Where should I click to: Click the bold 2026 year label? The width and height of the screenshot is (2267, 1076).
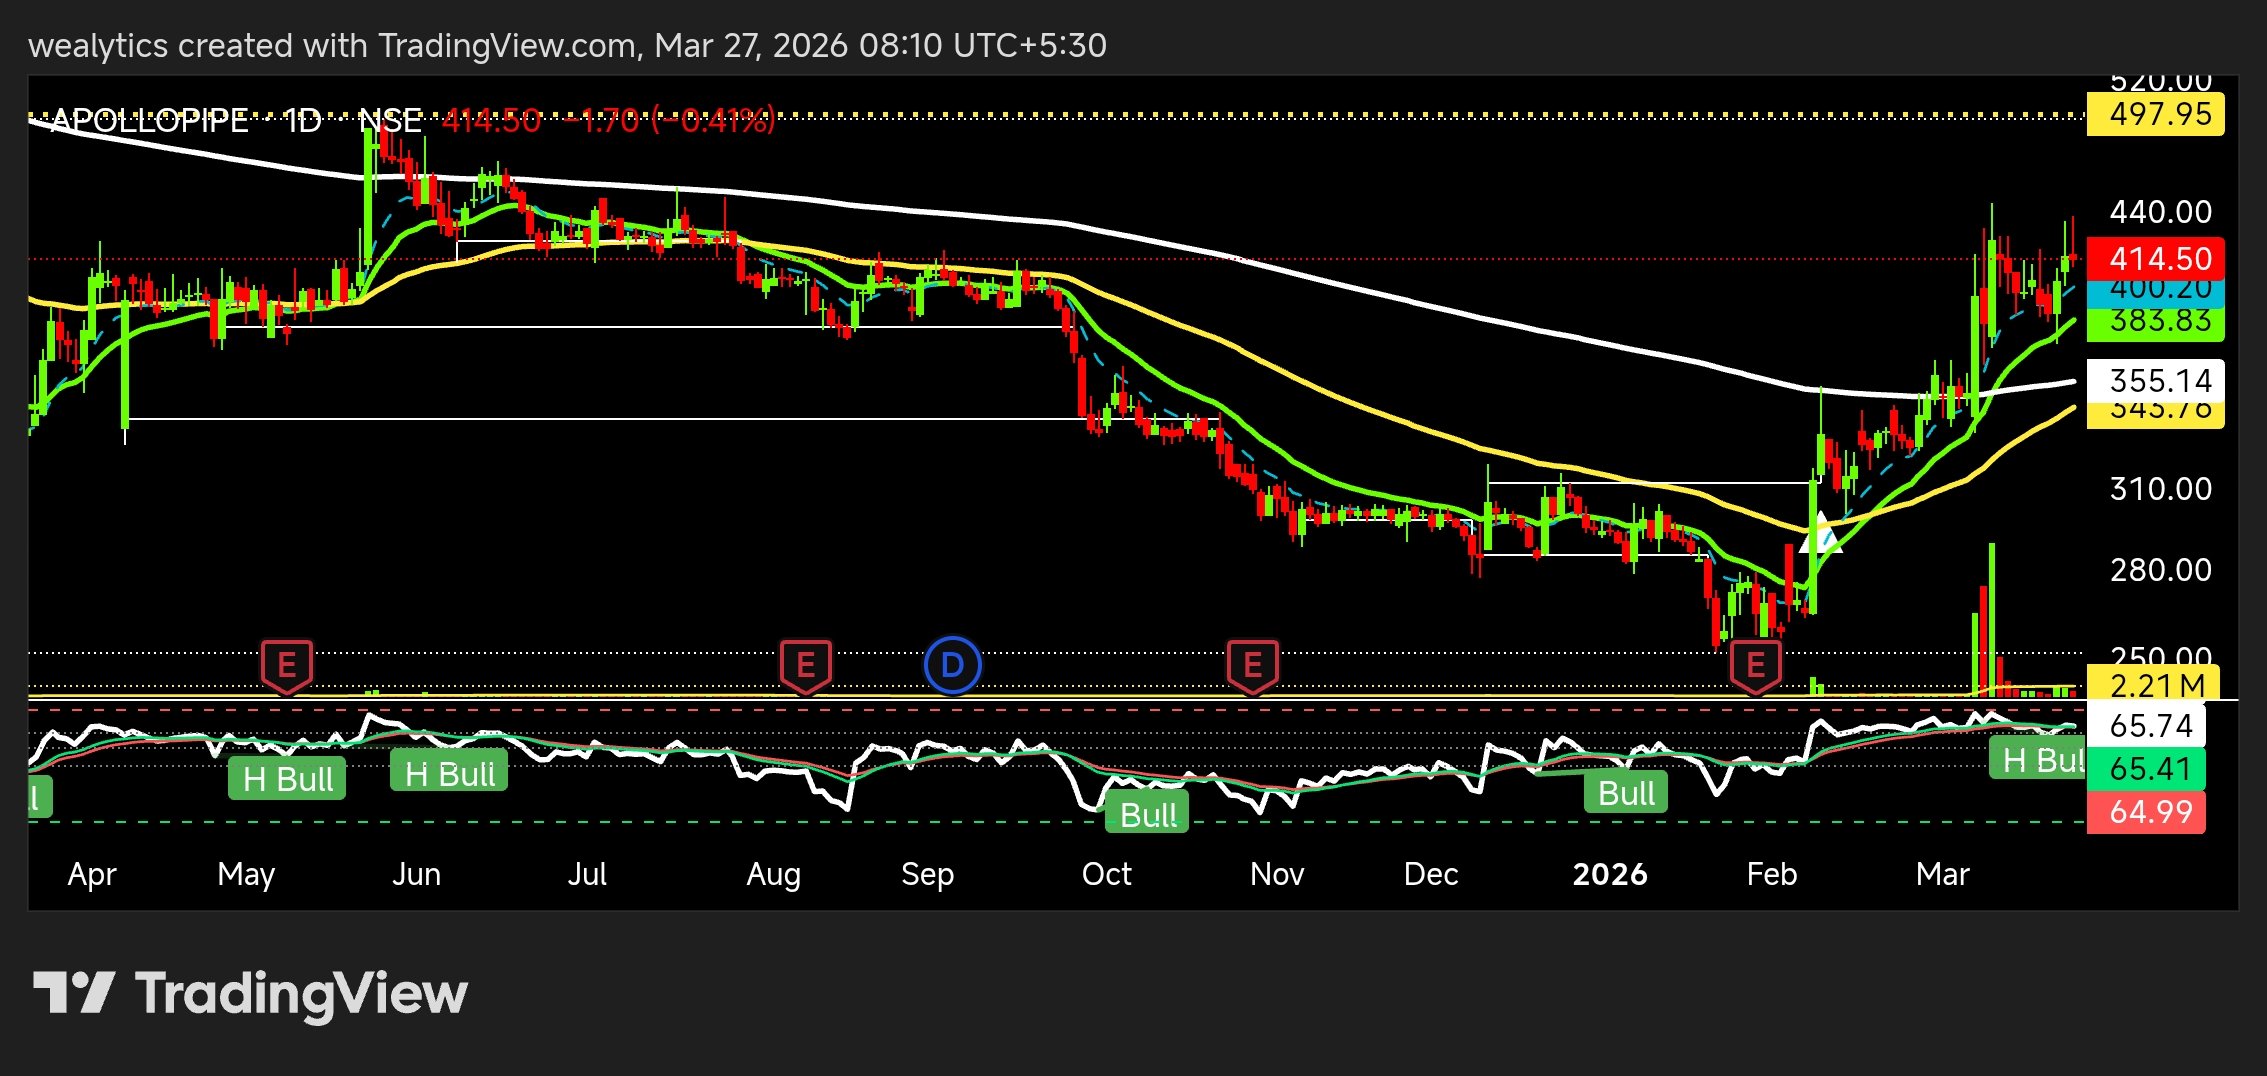click(1610, 875)
